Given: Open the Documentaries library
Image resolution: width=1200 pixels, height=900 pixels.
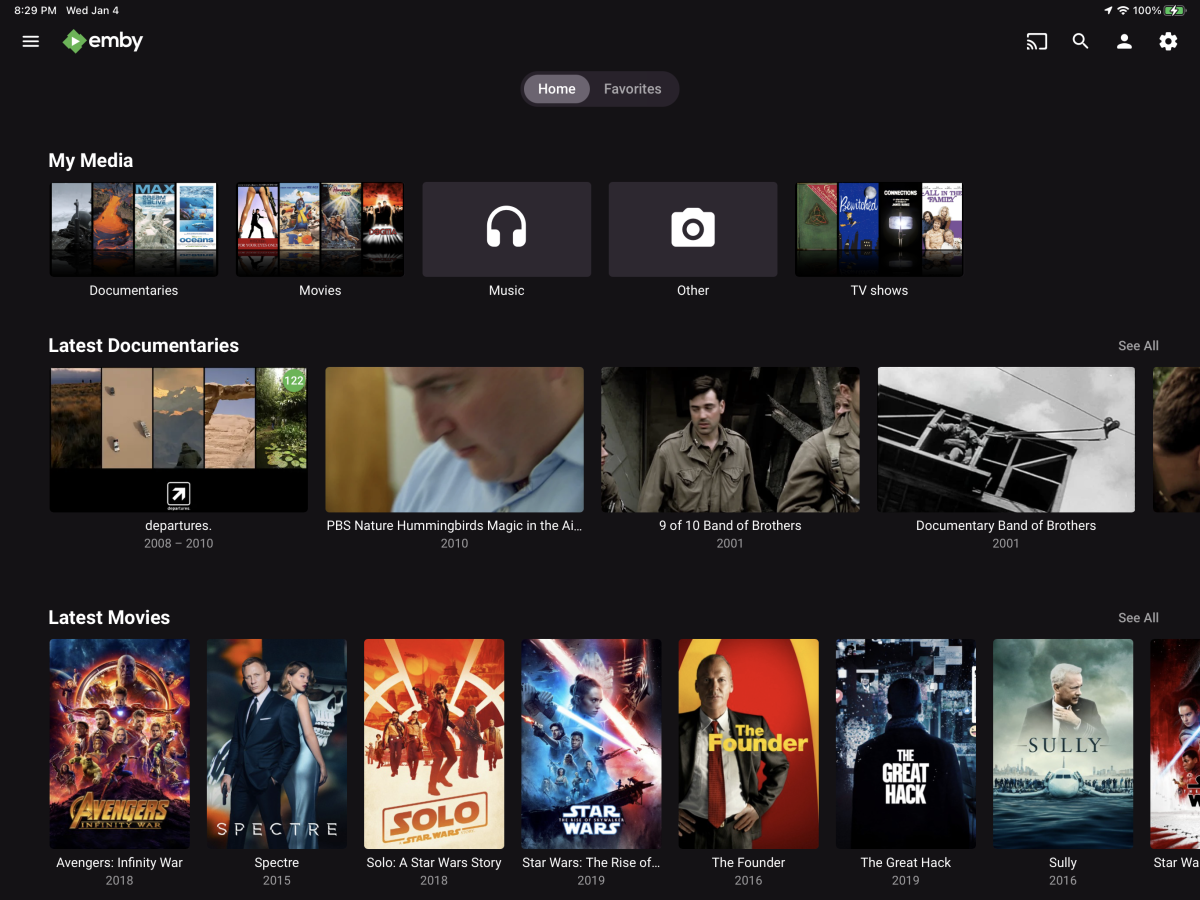Looking at the screenshot, I should pos(134,229).
